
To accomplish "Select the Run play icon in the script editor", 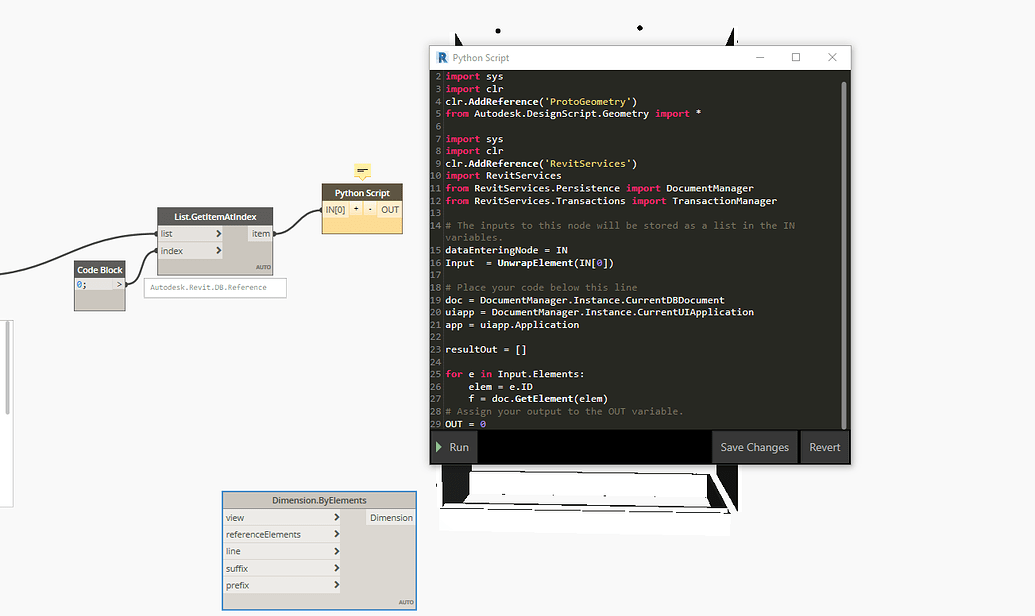I will (x=437, y=447).
